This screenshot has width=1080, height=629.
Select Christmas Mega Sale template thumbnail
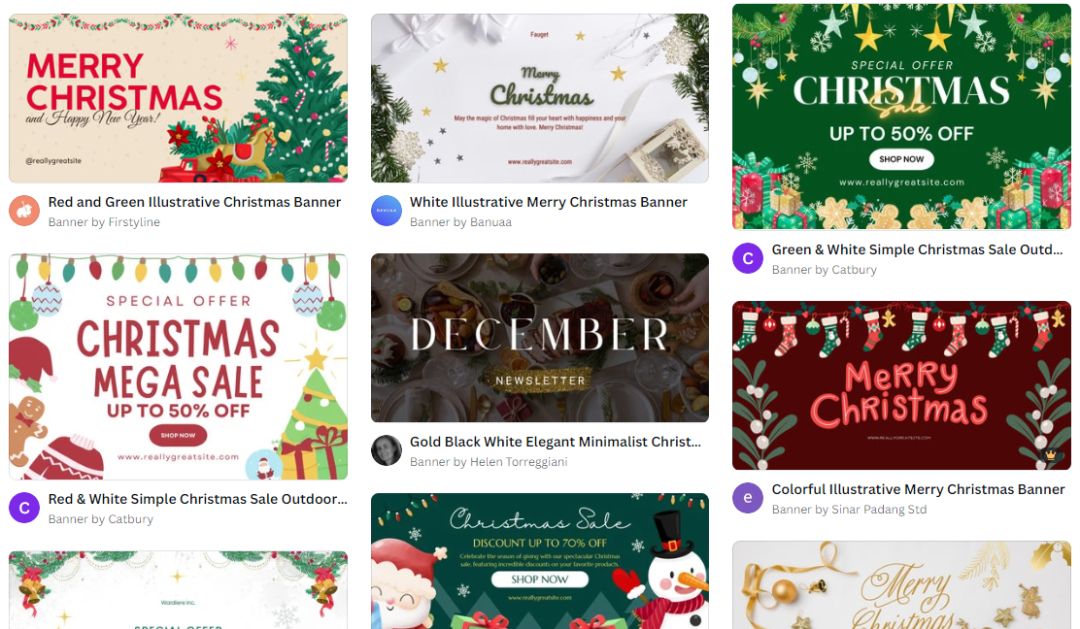(x=178, y=367)
